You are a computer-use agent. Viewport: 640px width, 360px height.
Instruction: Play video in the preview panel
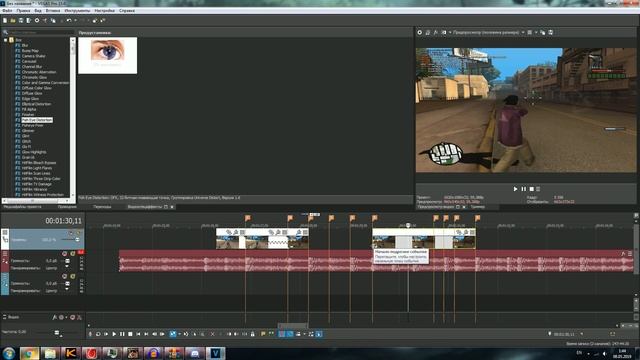tap(516, 189)
